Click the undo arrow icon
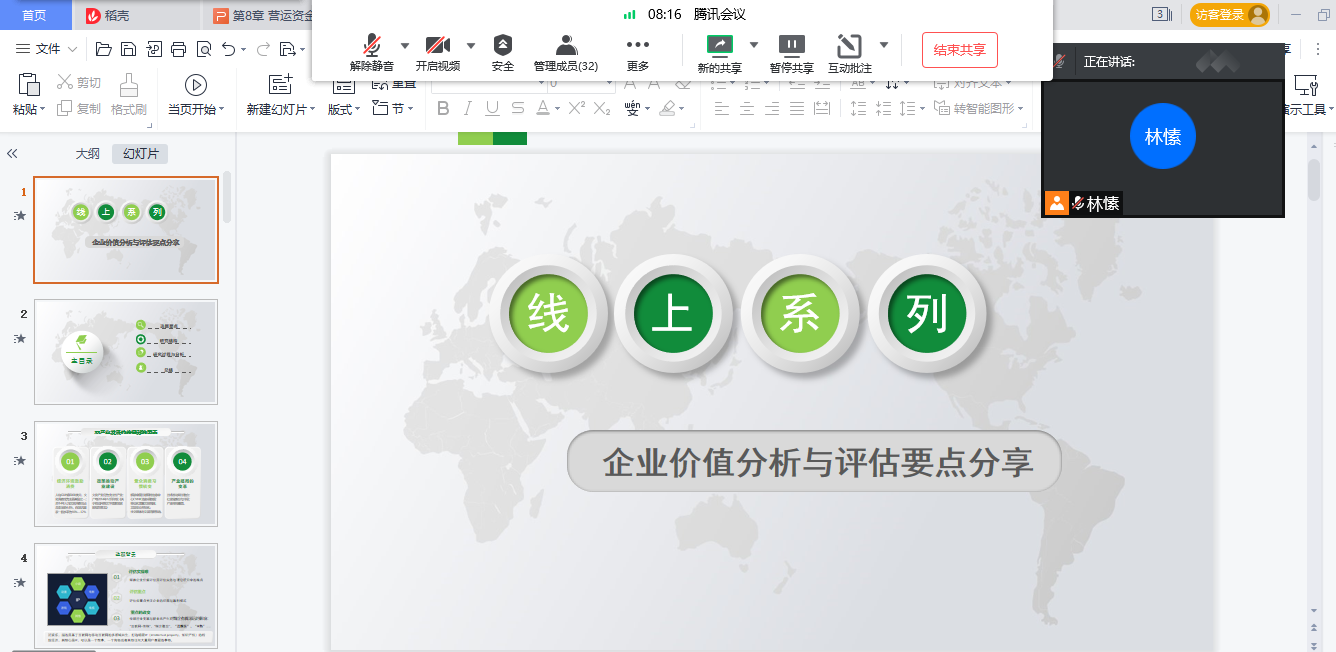Screen dimensions: 1336x652 228,49
